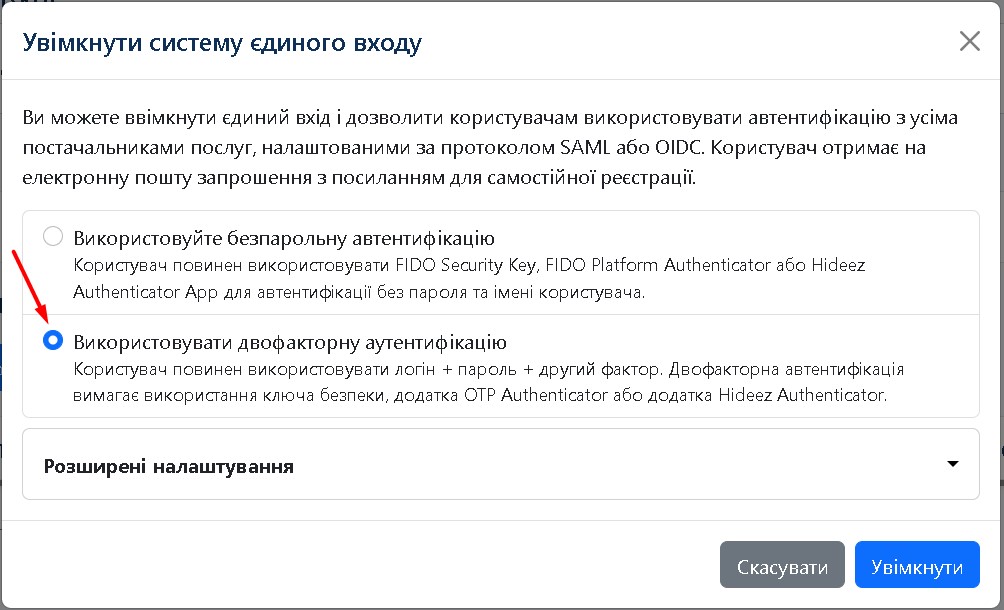Viewport: 1004px width, 610px height.
Task: Select the passwordless authentication radio button
Action: pyautogui.click(x=53, y=238)
